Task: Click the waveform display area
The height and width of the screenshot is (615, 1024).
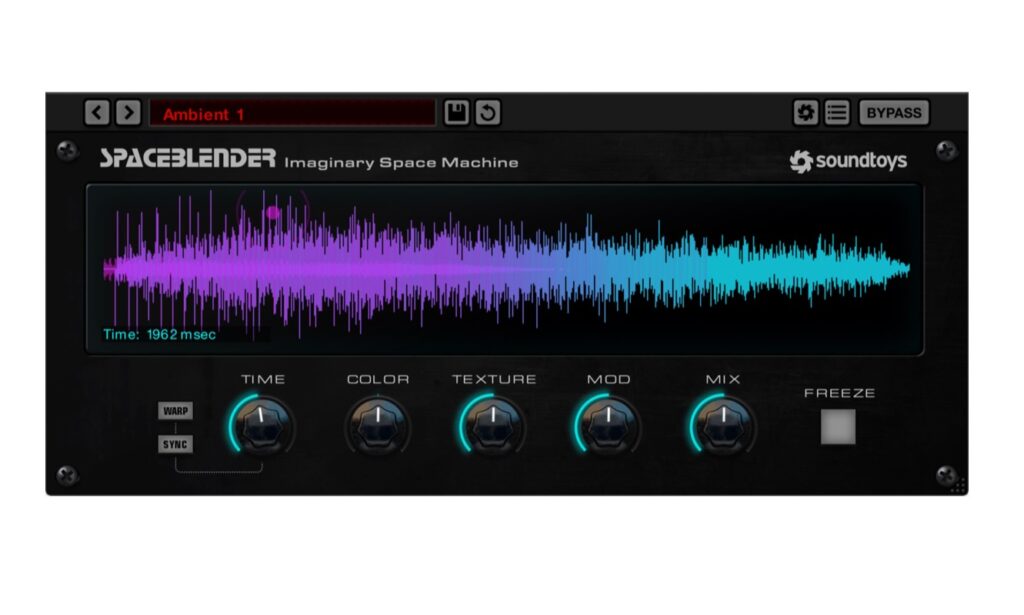Action: click(505, 269)
